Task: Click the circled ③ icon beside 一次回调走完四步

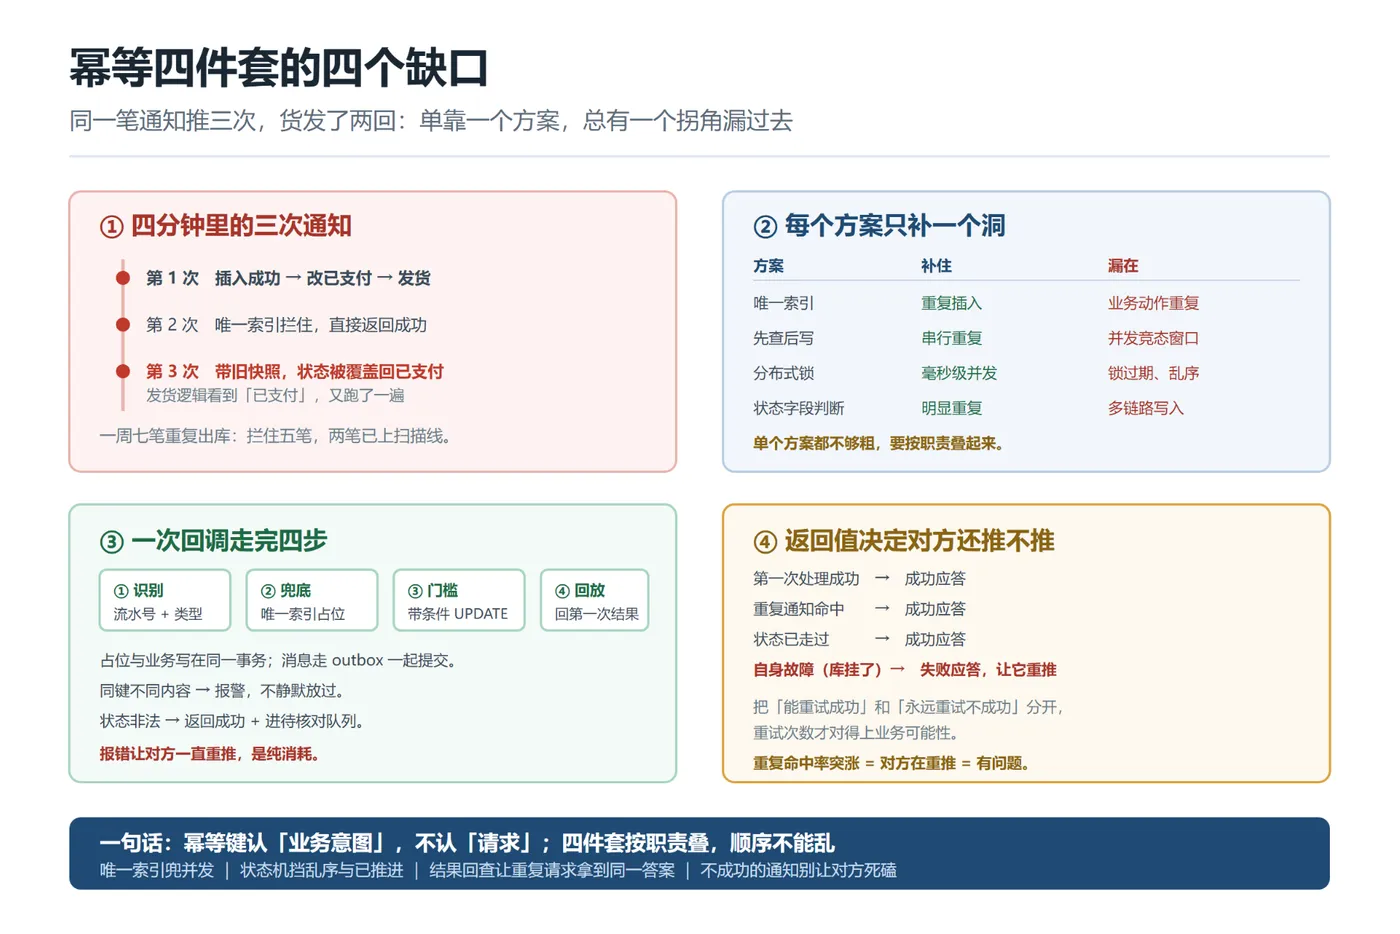Action: pyautogui.click(x=111, y=542)
